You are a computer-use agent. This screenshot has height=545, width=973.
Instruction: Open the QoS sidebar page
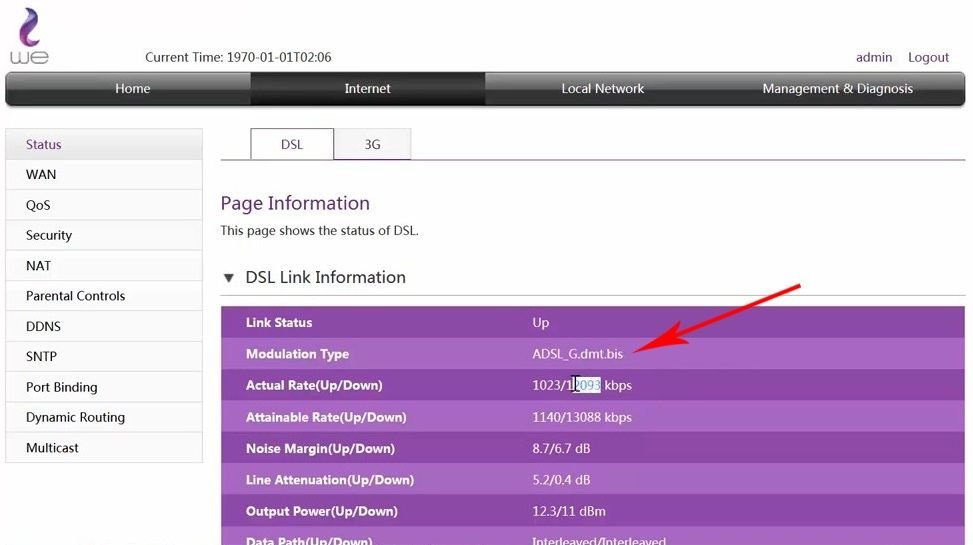tap(104, 205)
